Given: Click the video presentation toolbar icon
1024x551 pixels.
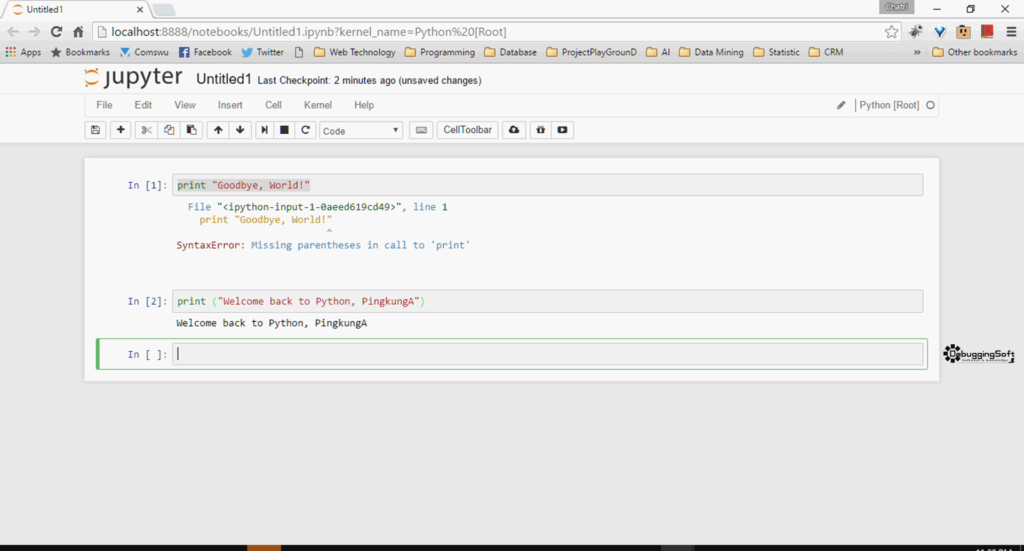Looking at the screenshot, I should [x=562, y=130].
